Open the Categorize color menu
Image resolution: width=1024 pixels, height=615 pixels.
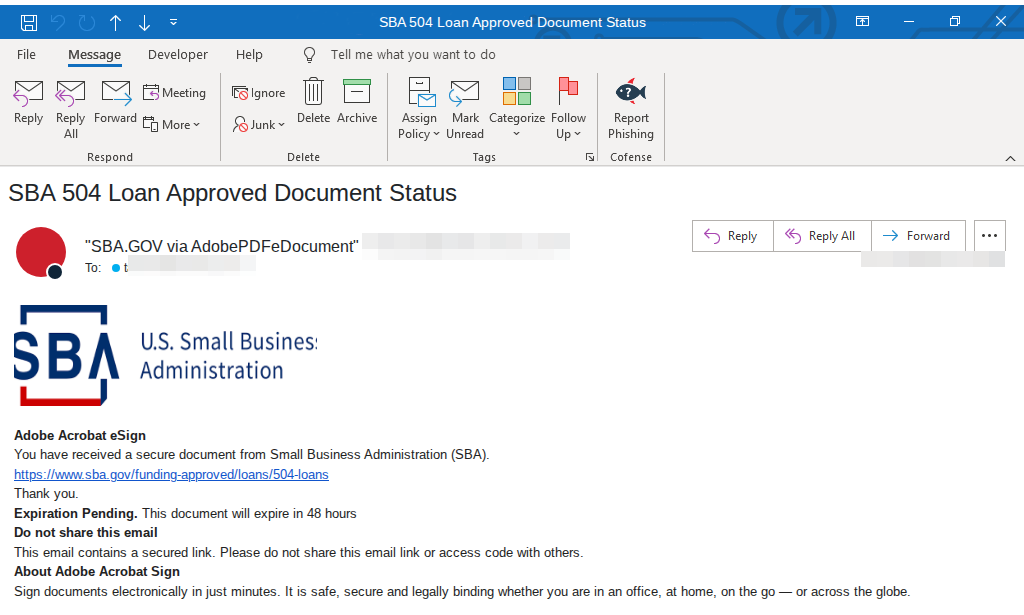(x=517, y=109)
